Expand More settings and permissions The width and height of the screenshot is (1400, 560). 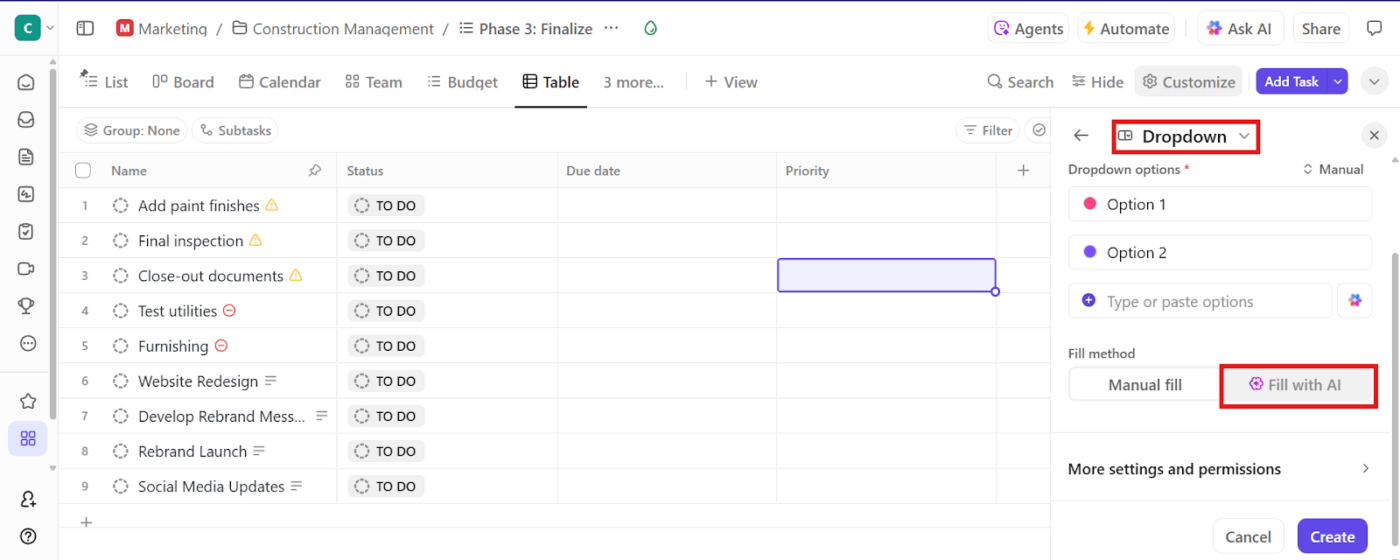tap(1219, 469)
